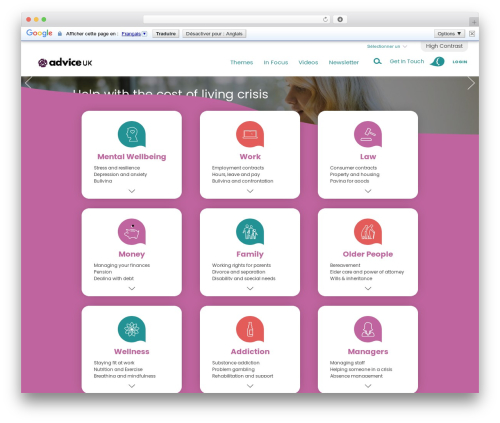This screenshot has width=500, height=423.
Task: Open the Older People heading link
Action: [368, 254]
